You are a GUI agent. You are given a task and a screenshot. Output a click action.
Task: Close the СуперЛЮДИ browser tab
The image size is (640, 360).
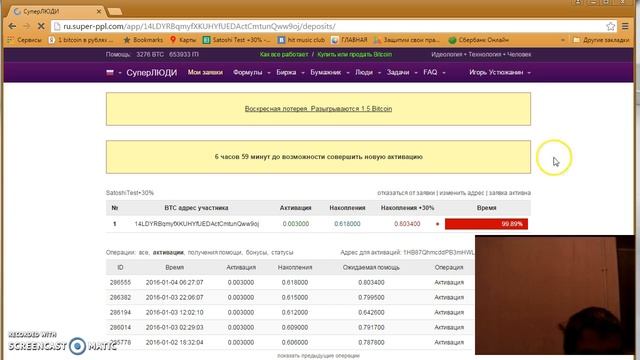[98, 11]
